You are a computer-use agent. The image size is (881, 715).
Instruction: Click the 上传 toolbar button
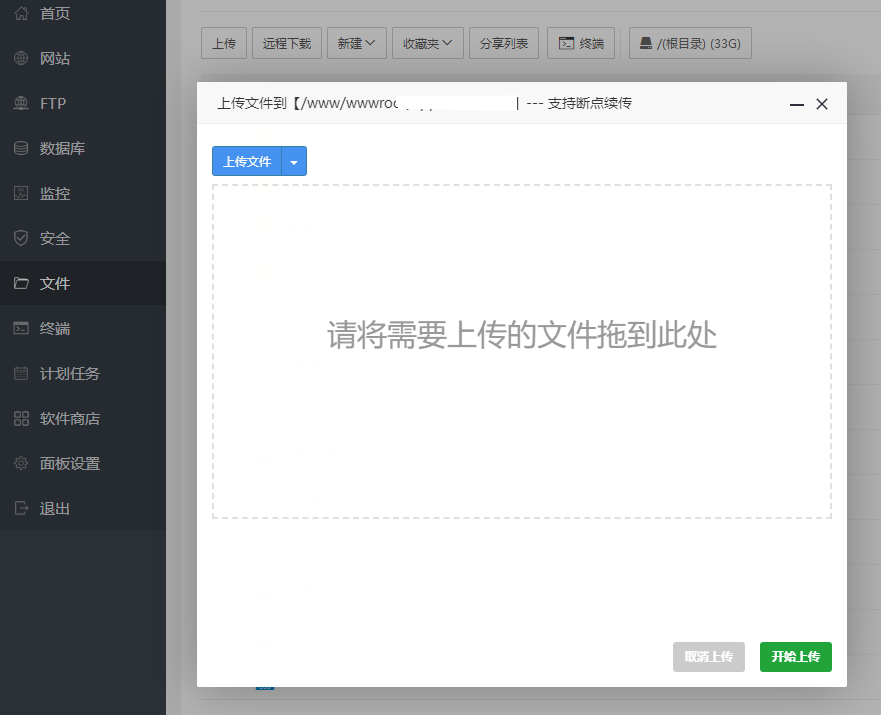[224, 43]
